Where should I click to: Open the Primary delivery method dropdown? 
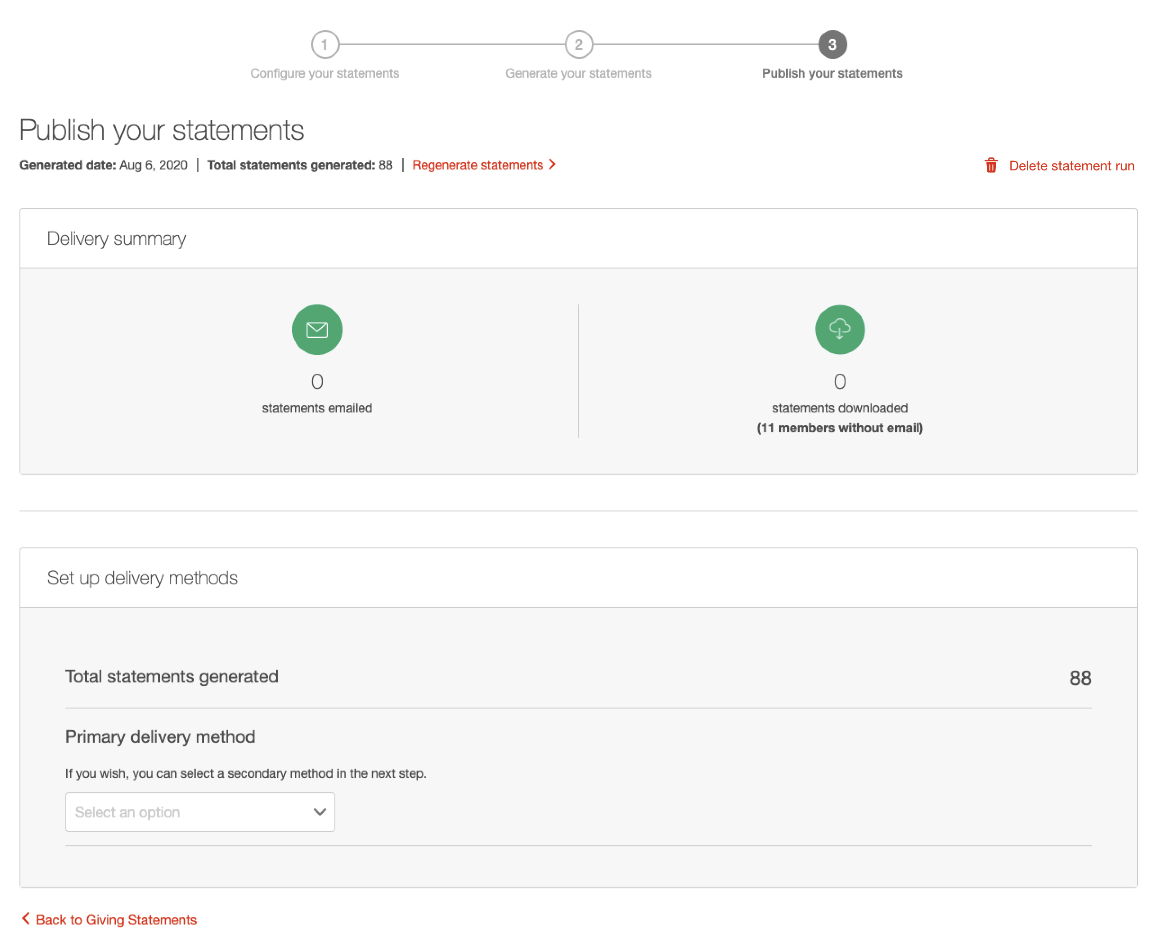(199, 812)
